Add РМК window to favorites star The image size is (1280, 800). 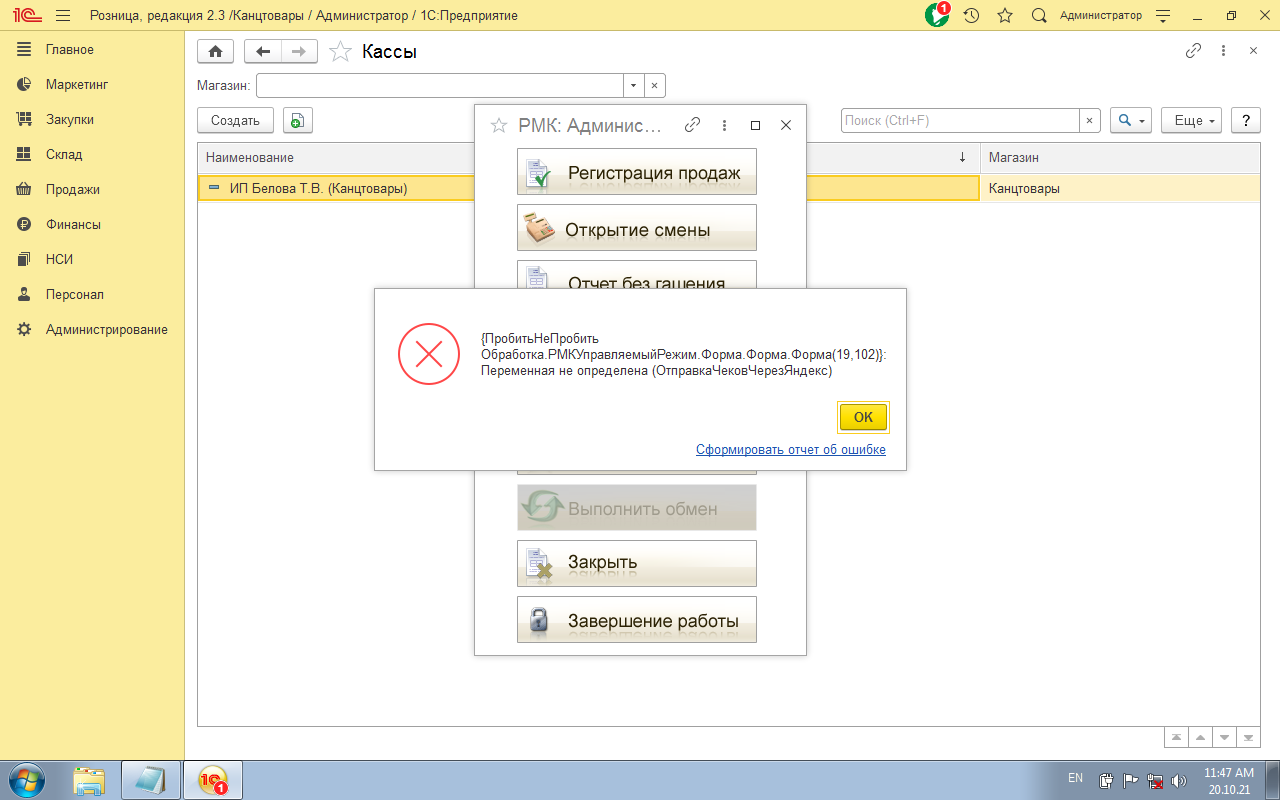[x=499, y=125]
